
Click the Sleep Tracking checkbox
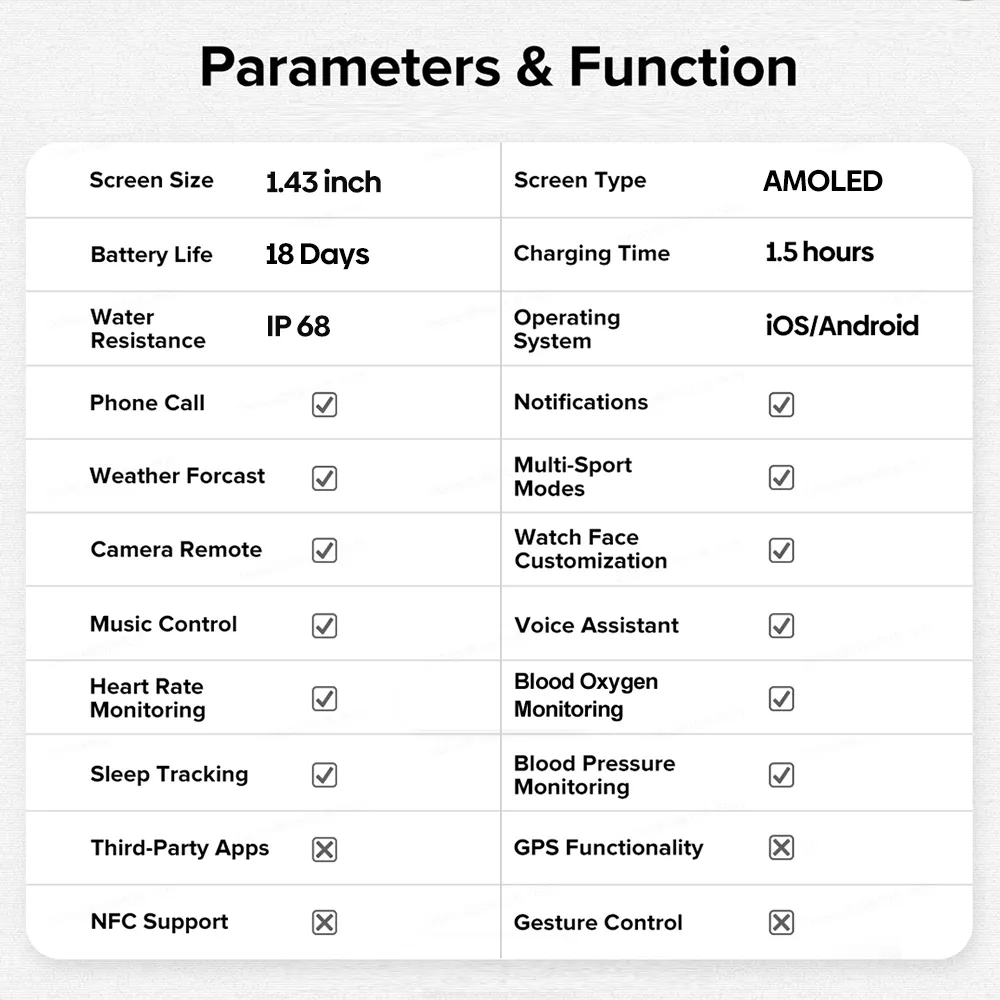[324, 775]
